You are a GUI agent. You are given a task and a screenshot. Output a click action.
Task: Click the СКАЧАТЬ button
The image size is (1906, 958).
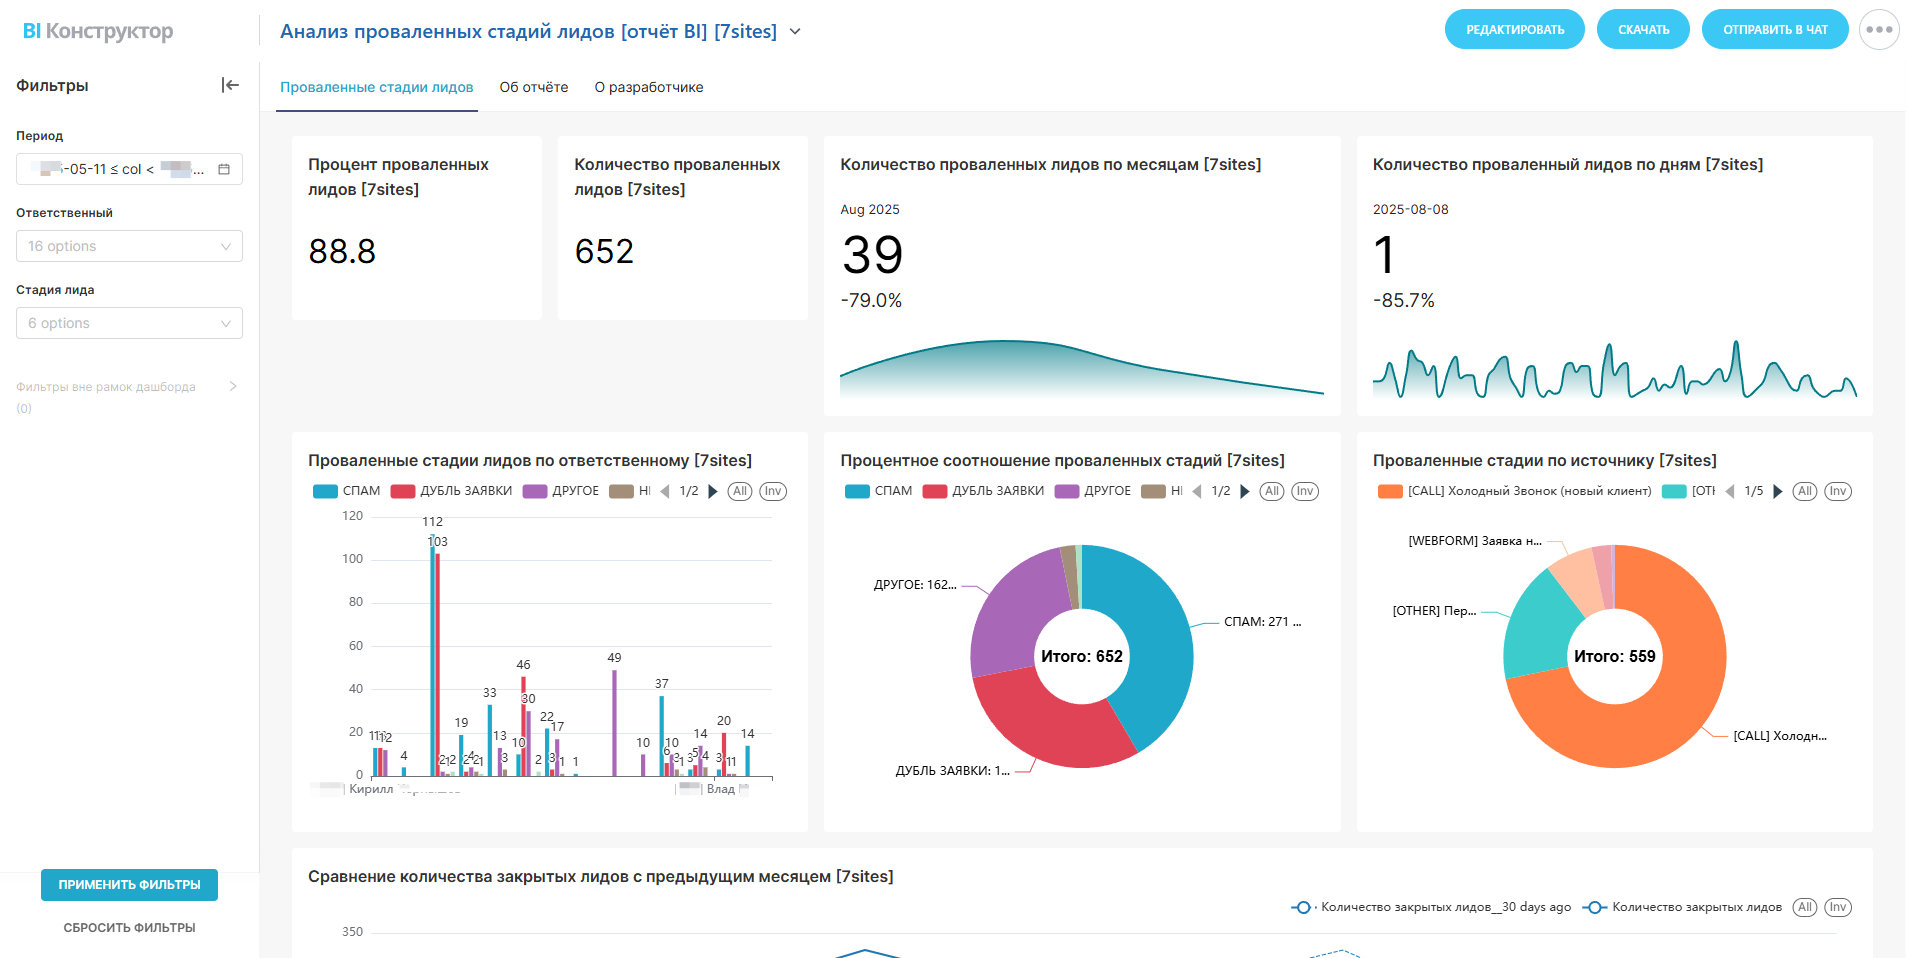click(x=1643, y=29)
